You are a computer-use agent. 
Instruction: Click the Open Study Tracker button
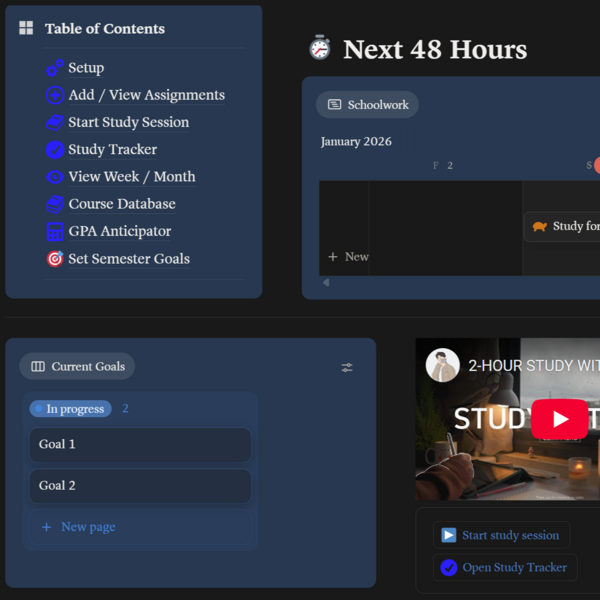[x=505, y=567]
